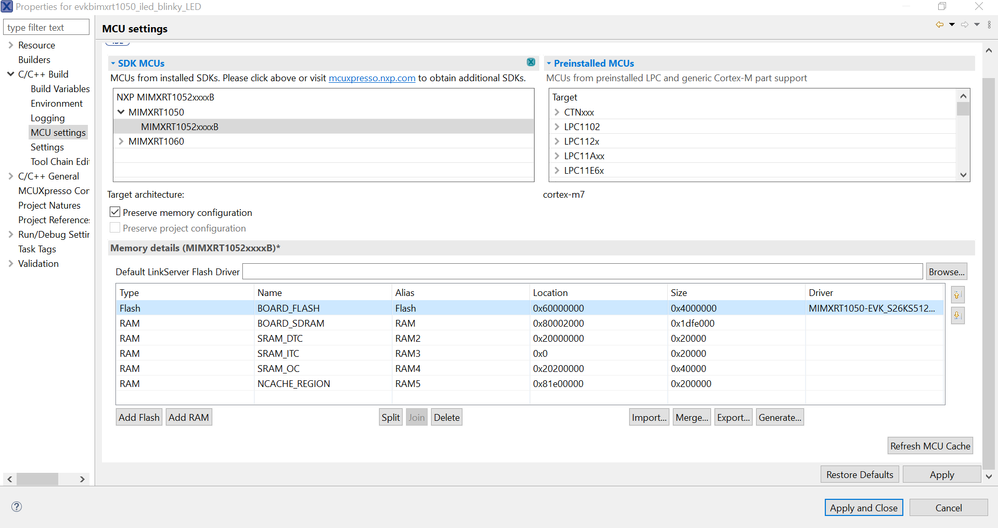Click the forward navigation arrow icon
Viewport: 998px width, 528px height.
[965, 25]
